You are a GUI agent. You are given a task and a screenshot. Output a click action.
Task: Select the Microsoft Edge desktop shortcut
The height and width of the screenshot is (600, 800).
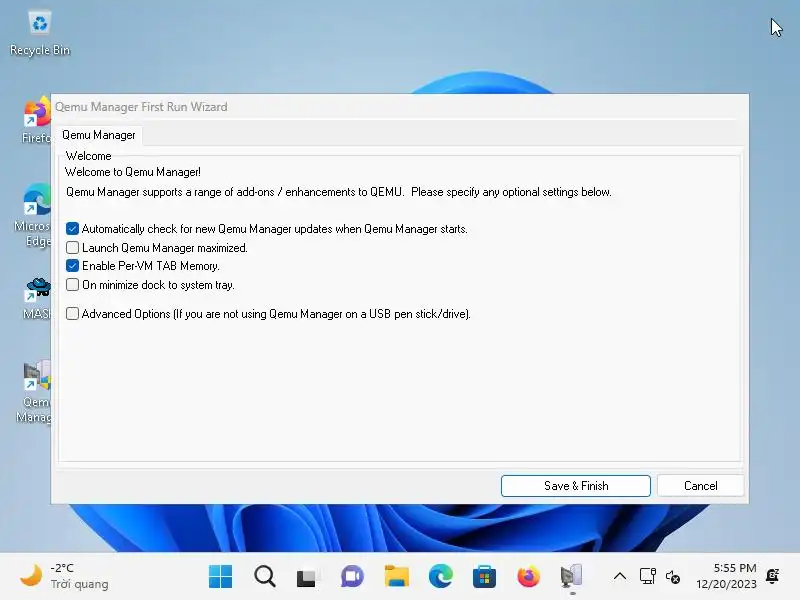tap(34, 215)
